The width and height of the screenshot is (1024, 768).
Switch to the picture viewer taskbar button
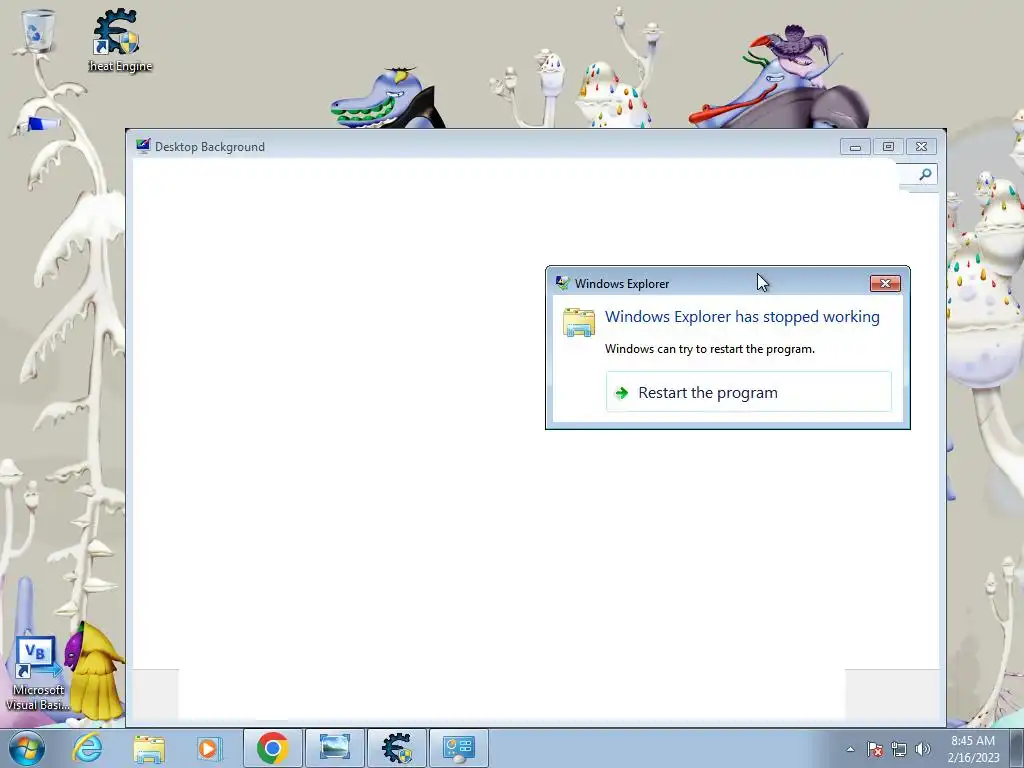tap(334, 748)
